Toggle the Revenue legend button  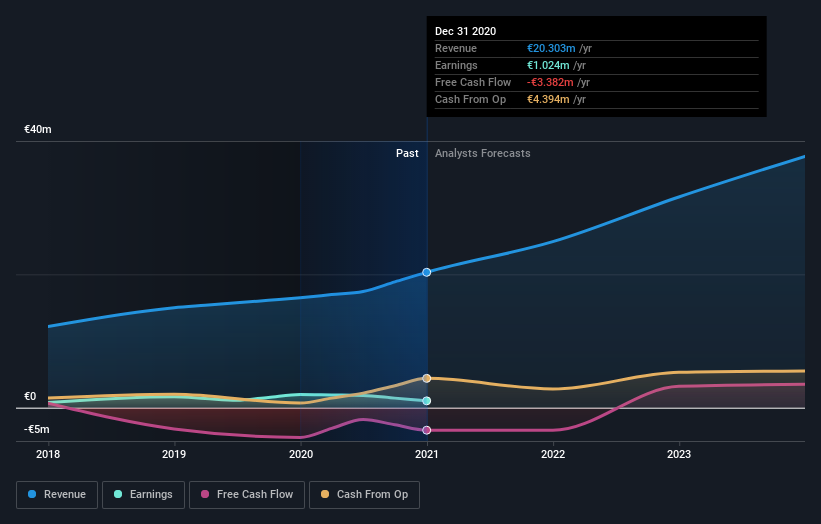point(57,495)
